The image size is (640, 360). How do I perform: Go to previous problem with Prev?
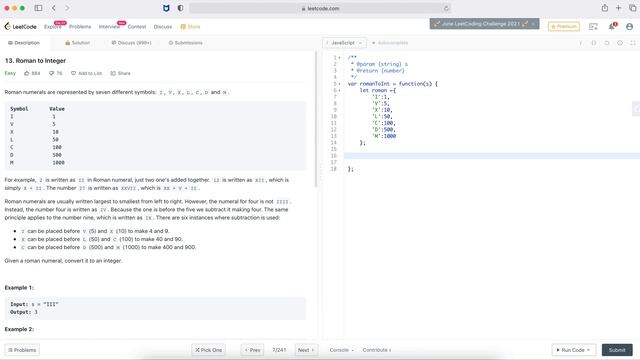[252, 350]
